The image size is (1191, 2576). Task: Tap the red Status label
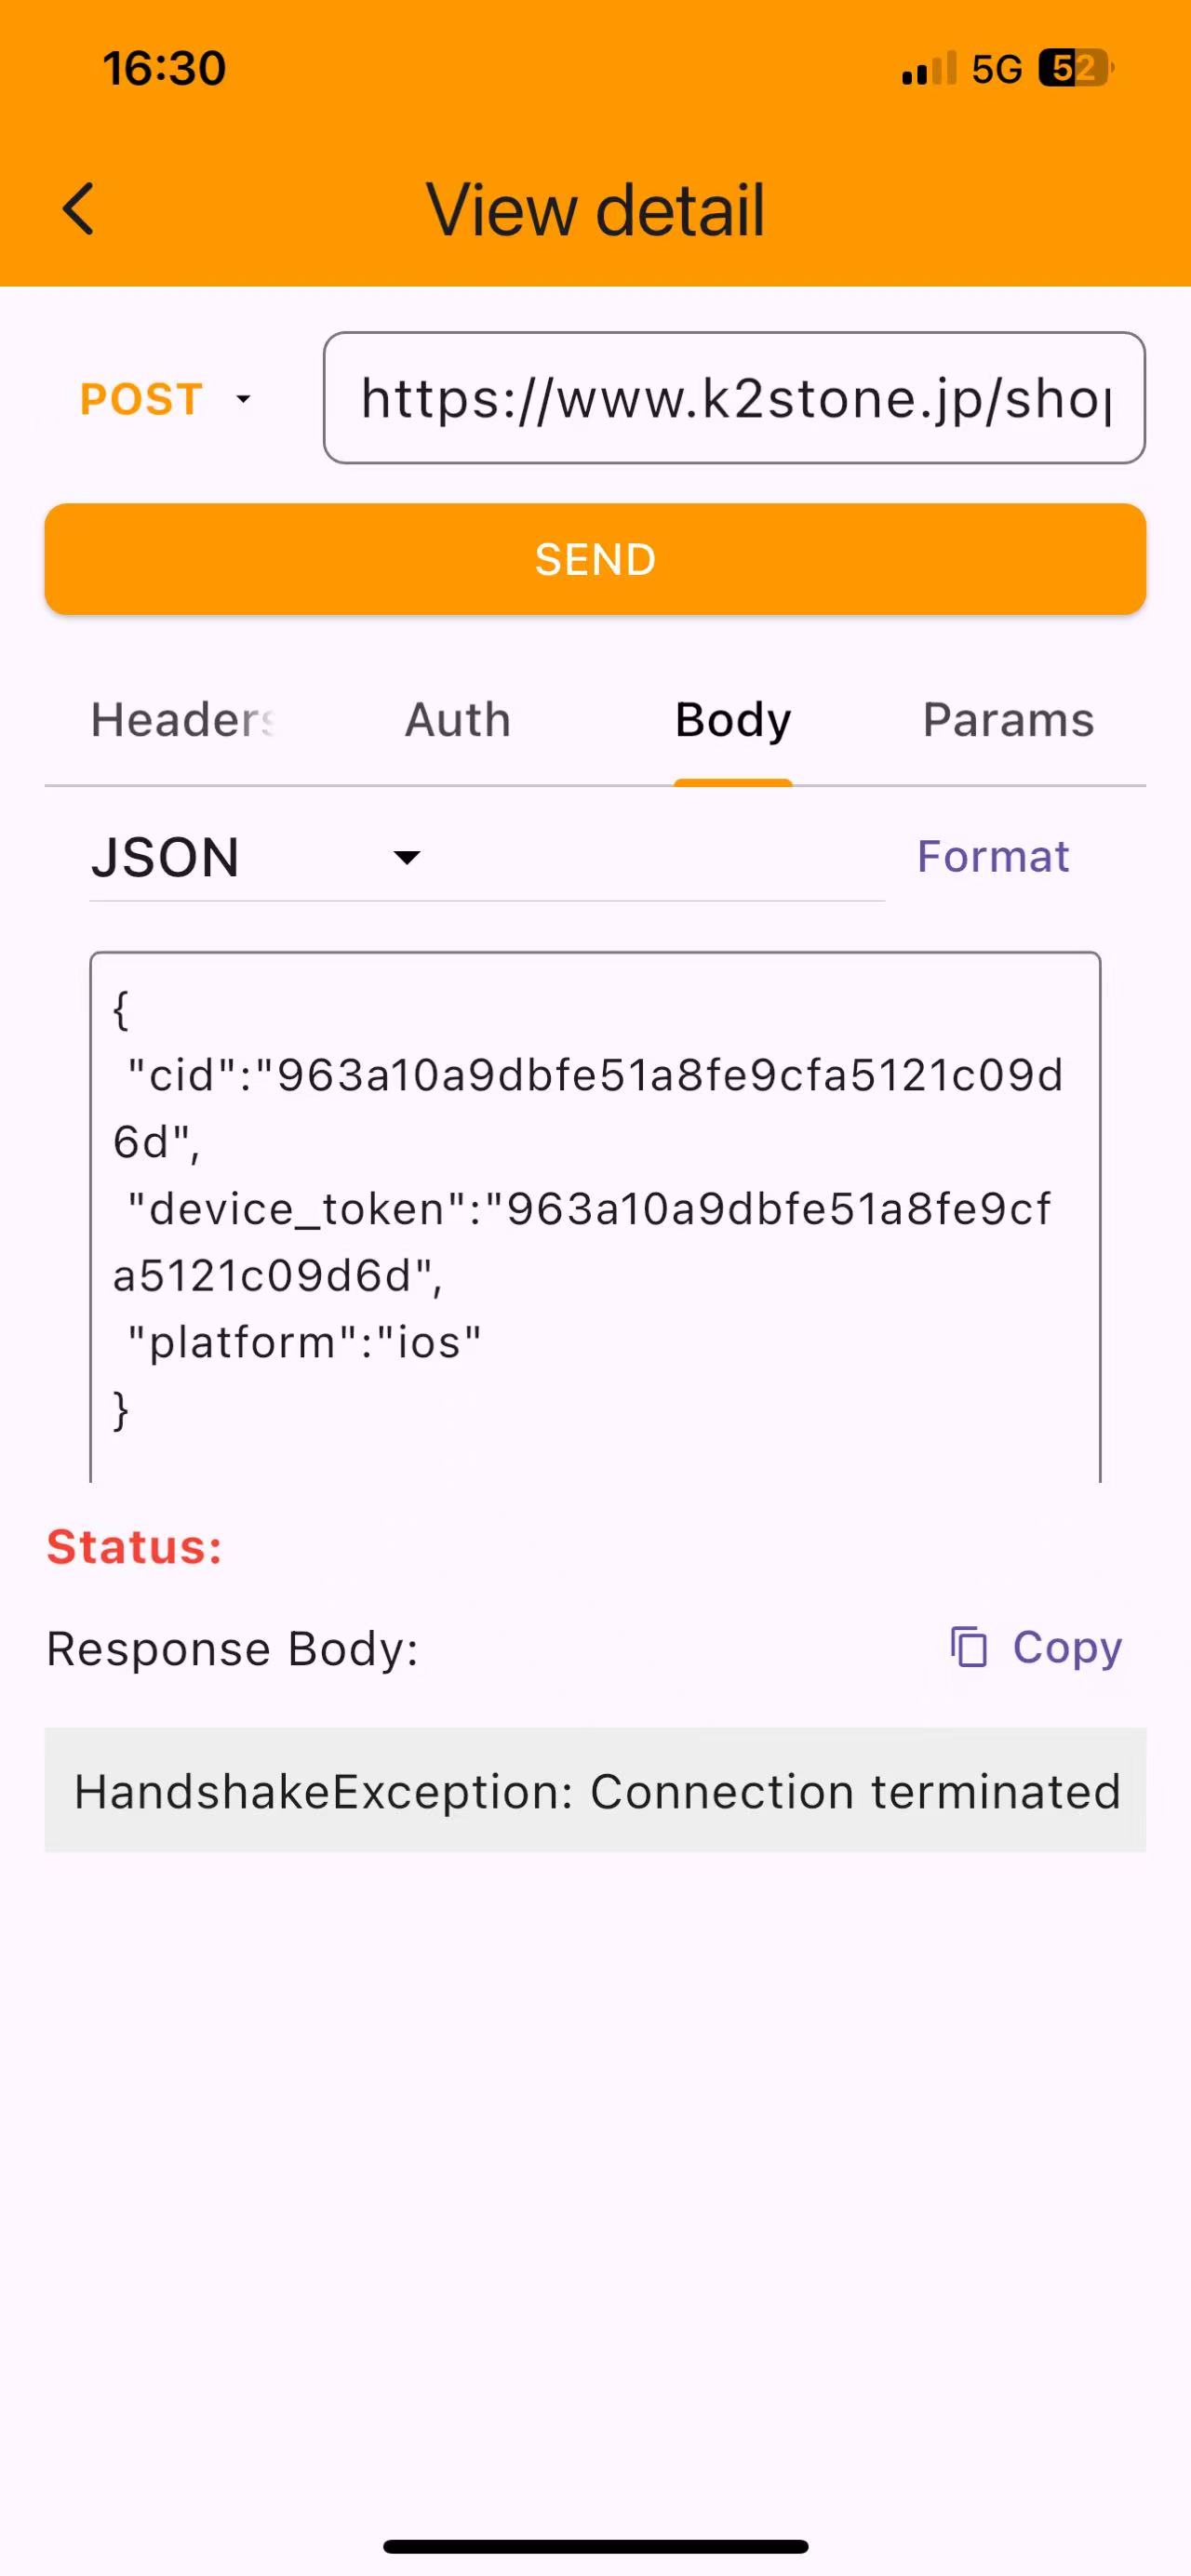(134, 1547)
